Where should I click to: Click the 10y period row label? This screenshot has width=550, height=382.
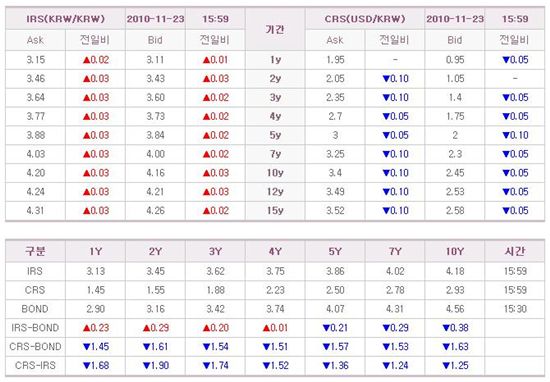(x=275, y=173)
